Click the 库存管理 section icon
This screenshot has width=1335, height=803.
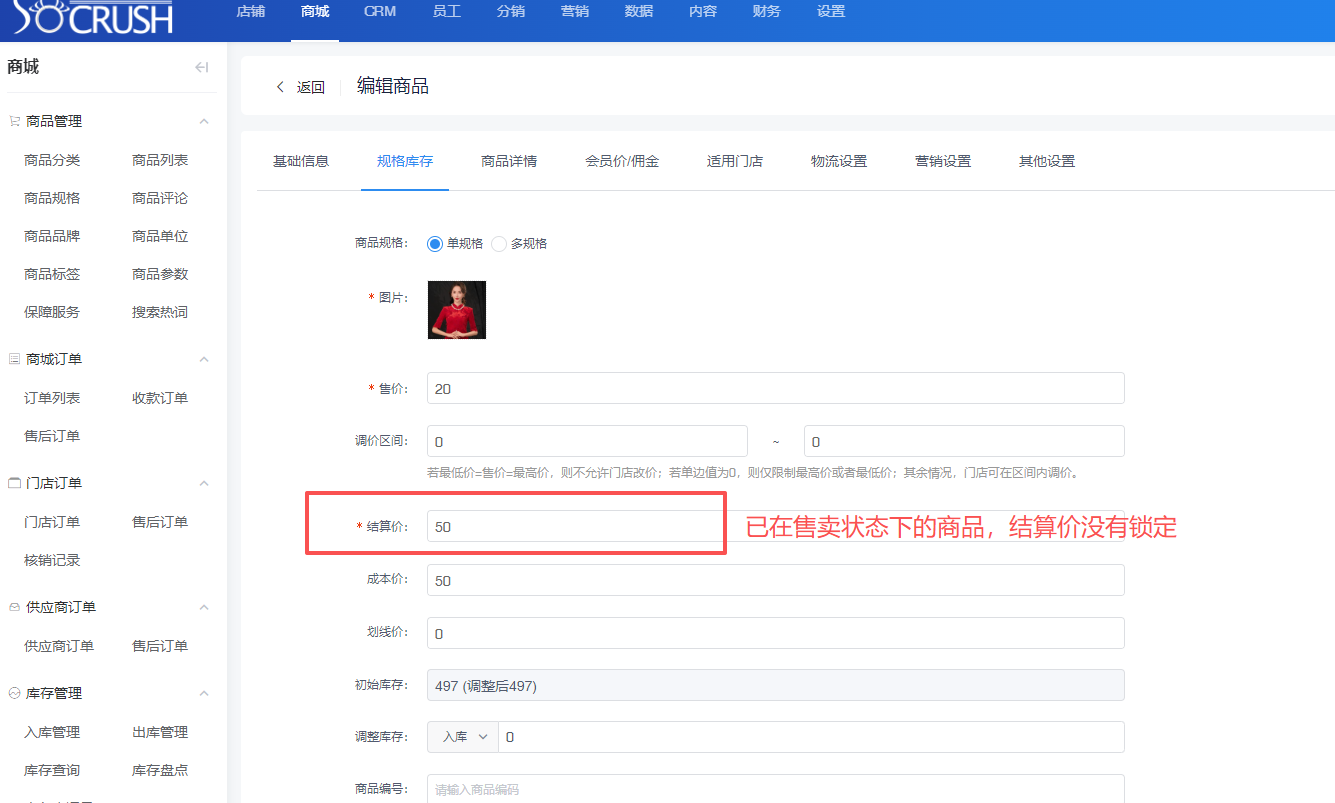pyautogui.click(x=14, y=693)
